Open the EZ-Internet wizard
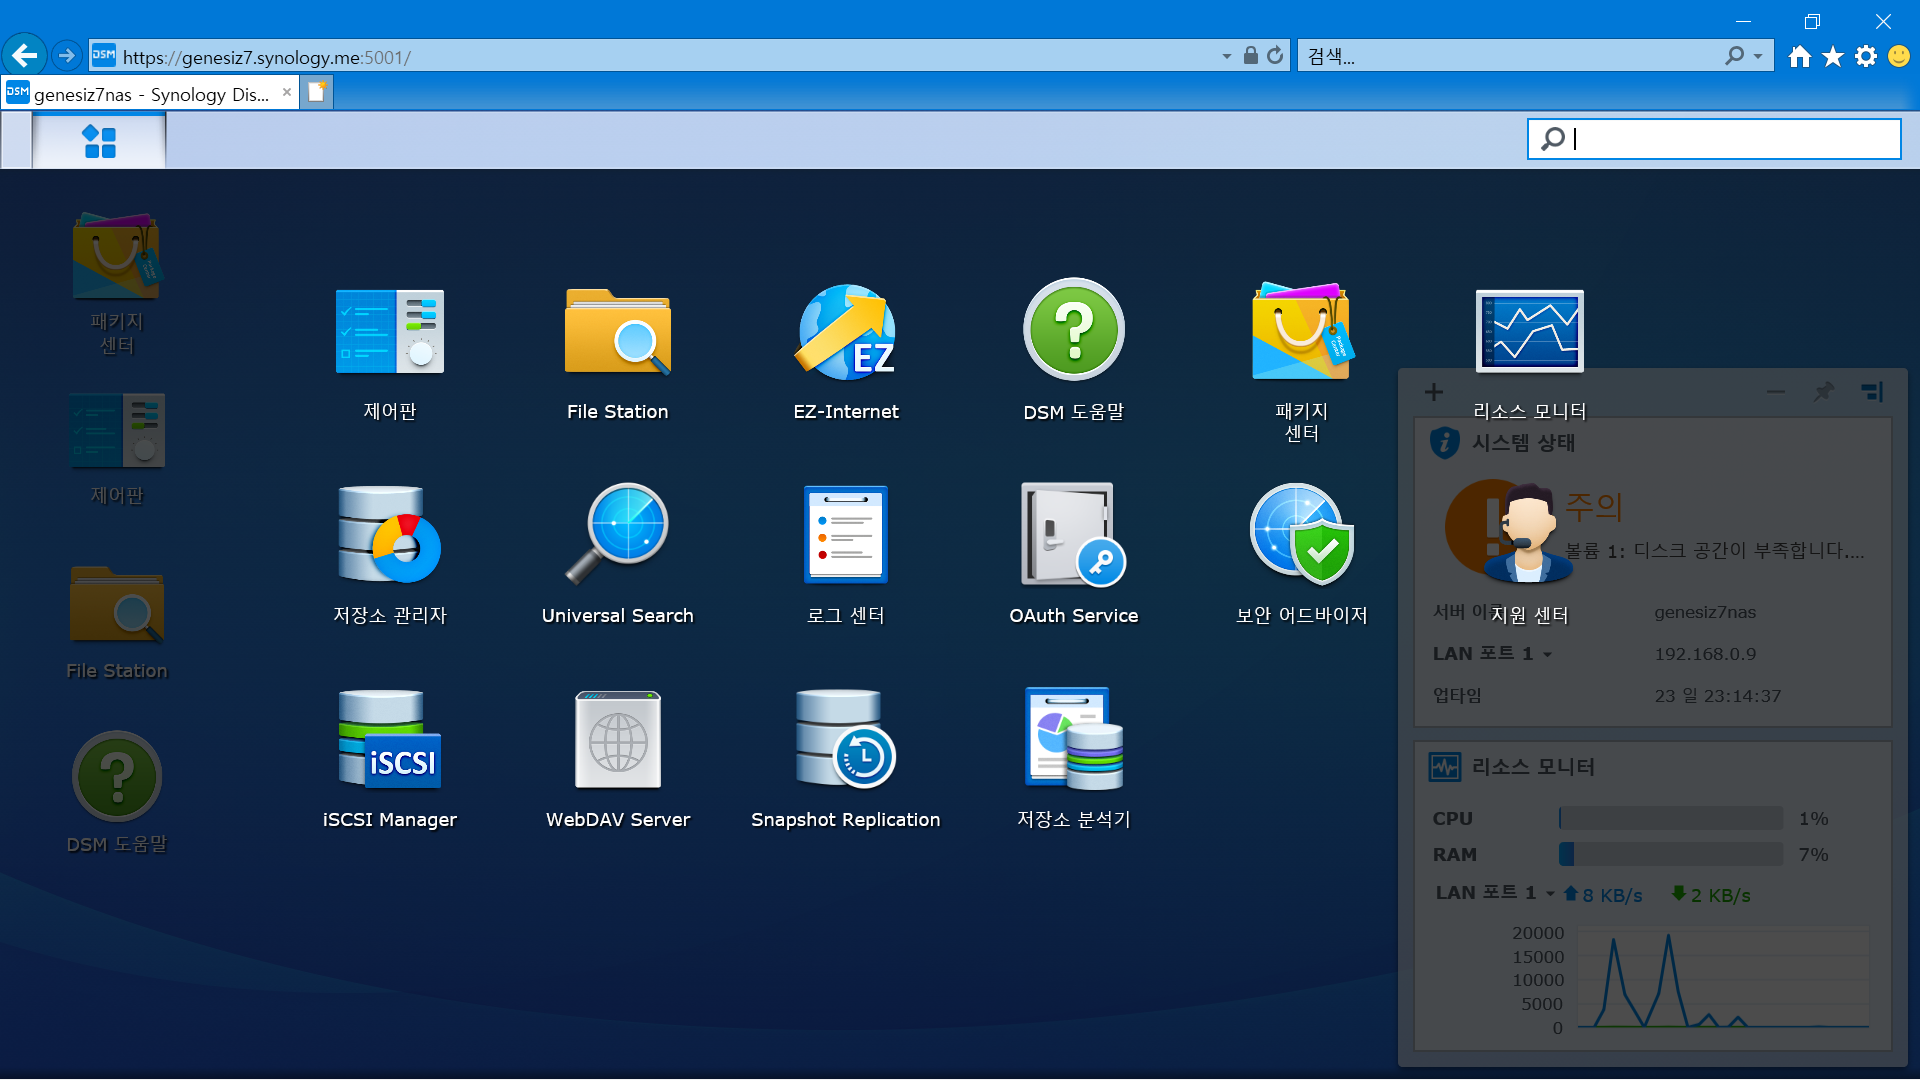This screenshot has height=1080, width=1920. (846, 332)
